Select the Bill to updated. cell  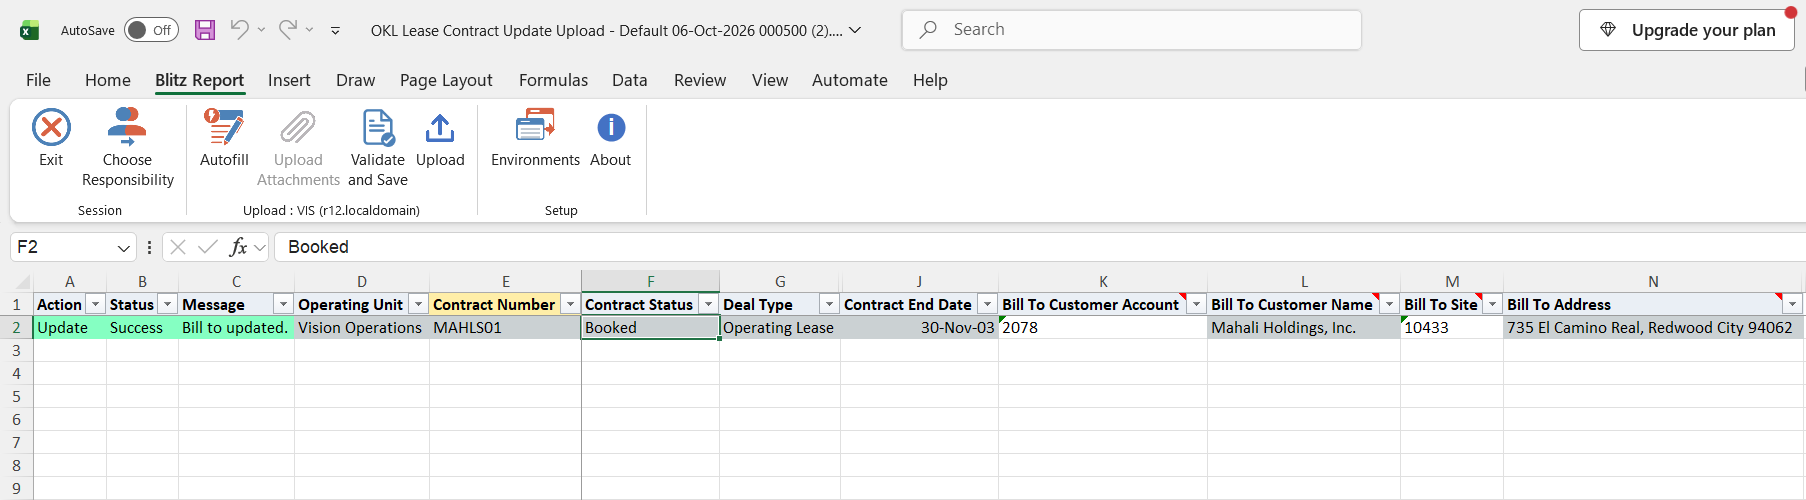[x=236, y=327]
